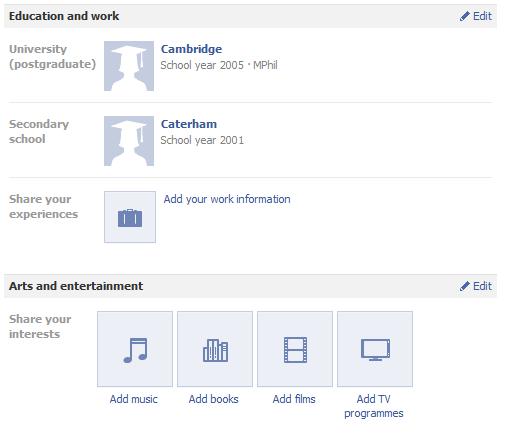Image resolution: width=512 pixels, height=435 pixels.
Task: Click the Cambridge graduate silhouette image
Action: [x=129, y=66]
